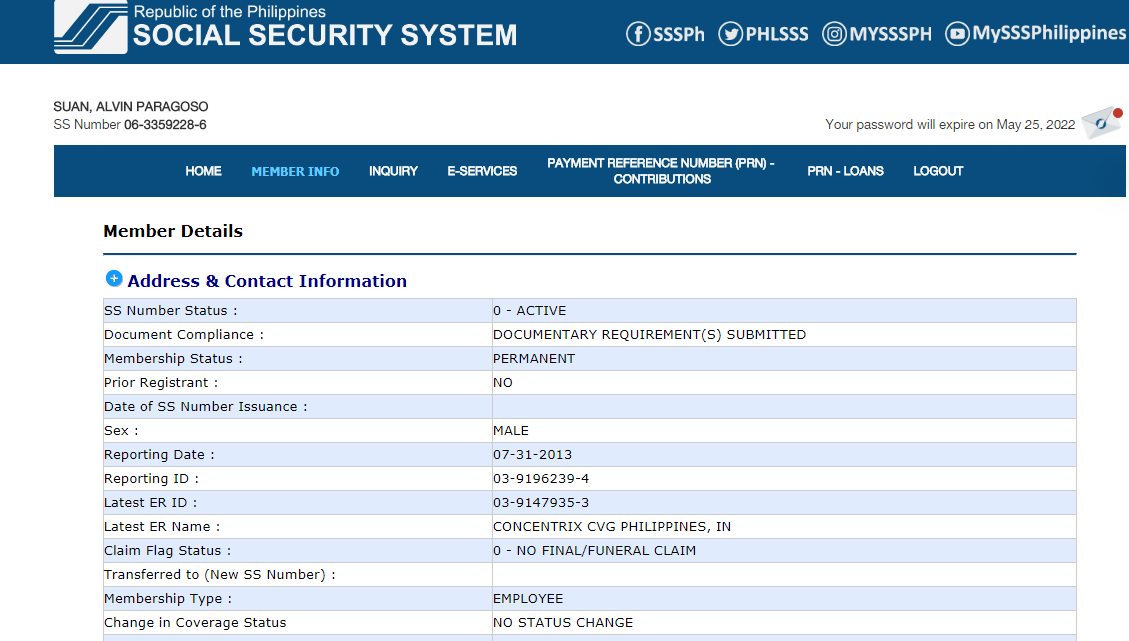The height and width of the screenshot is (641, 1129).
Task: Open the PHLSSS Twitter icon
Action: (731, 34)
